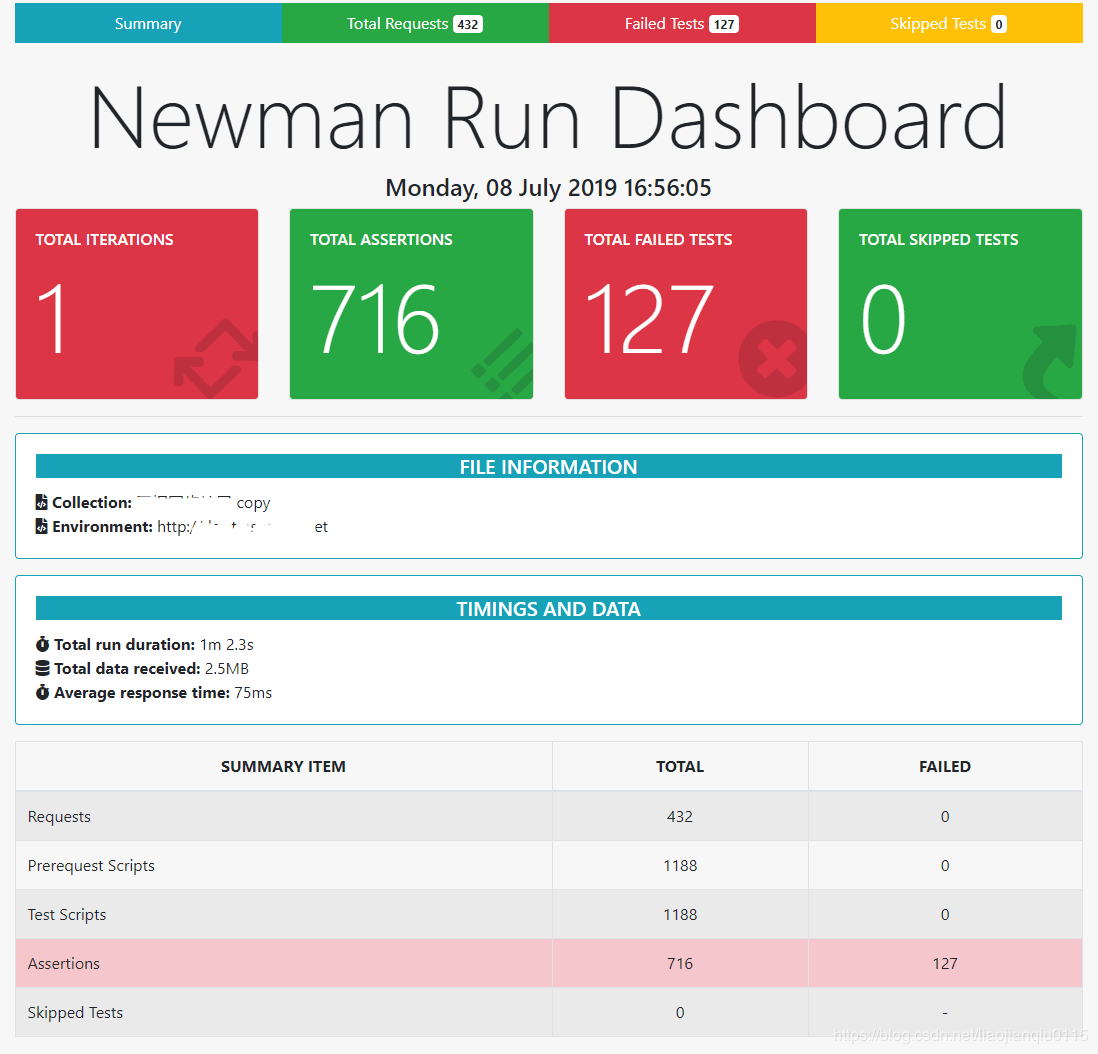
Task: Select the average response time 75ms
Action: [x=253, y=693]
